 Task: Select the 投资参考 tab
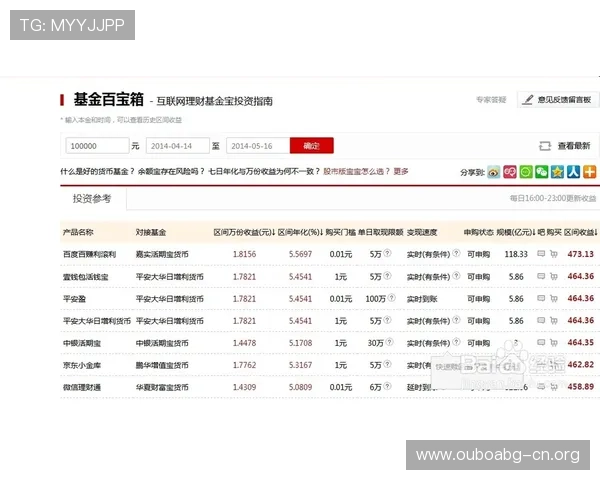click(92, 199)
